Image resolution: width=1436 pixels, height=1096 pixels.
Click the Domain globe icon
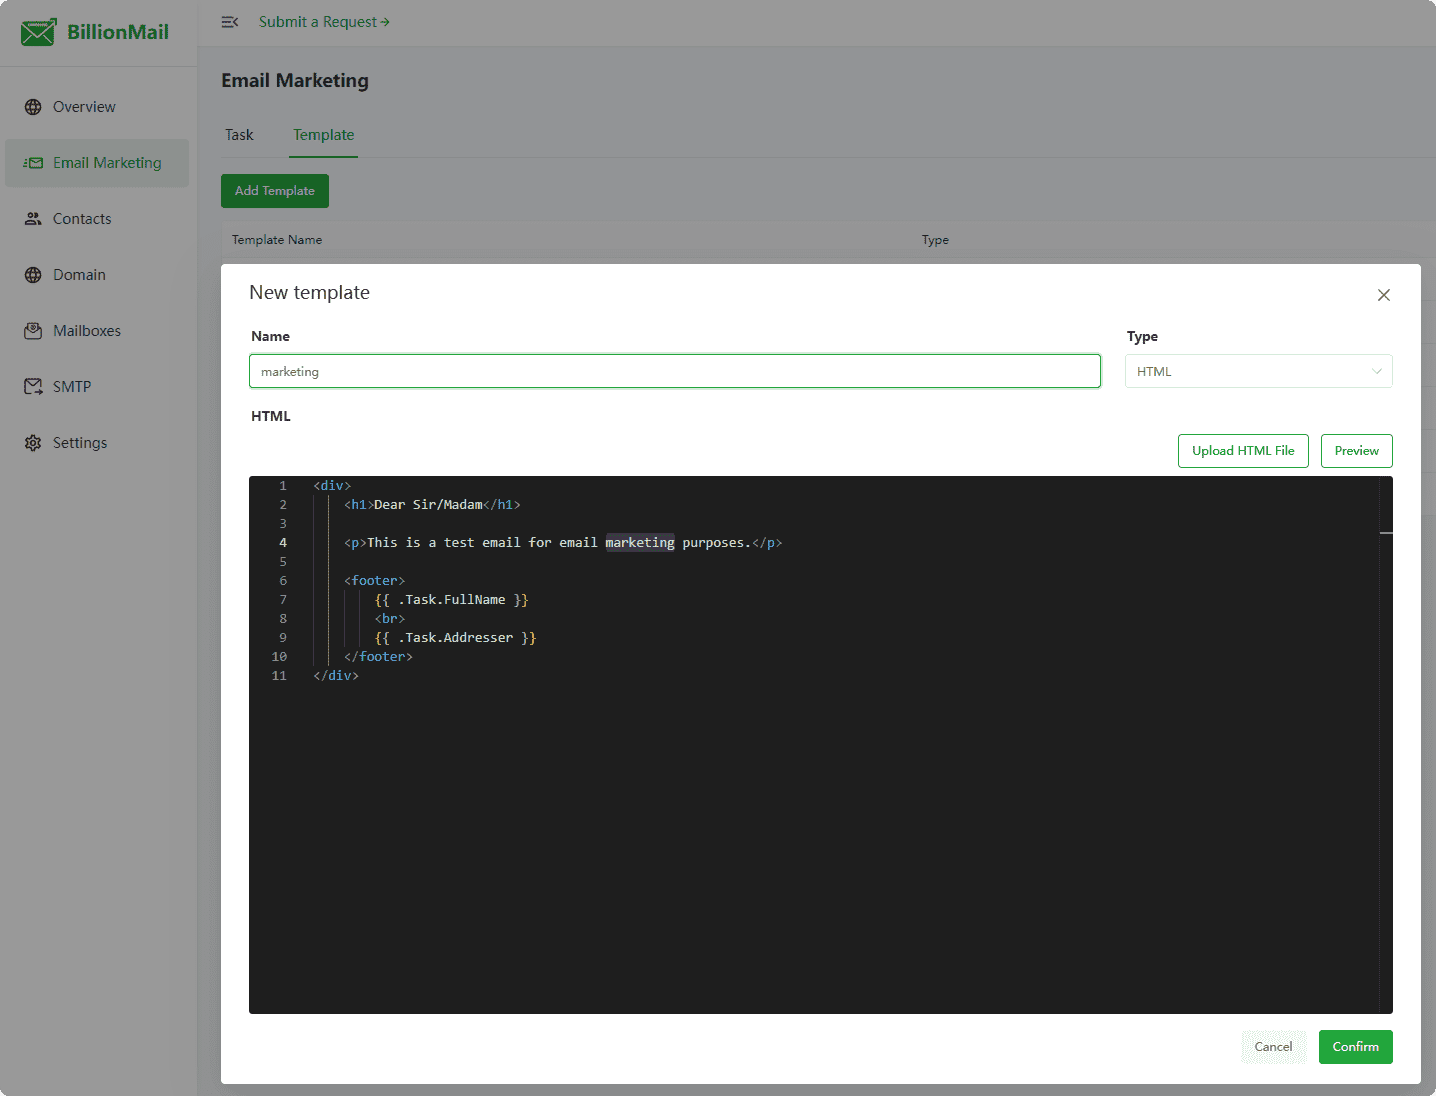tap(33, 275)
